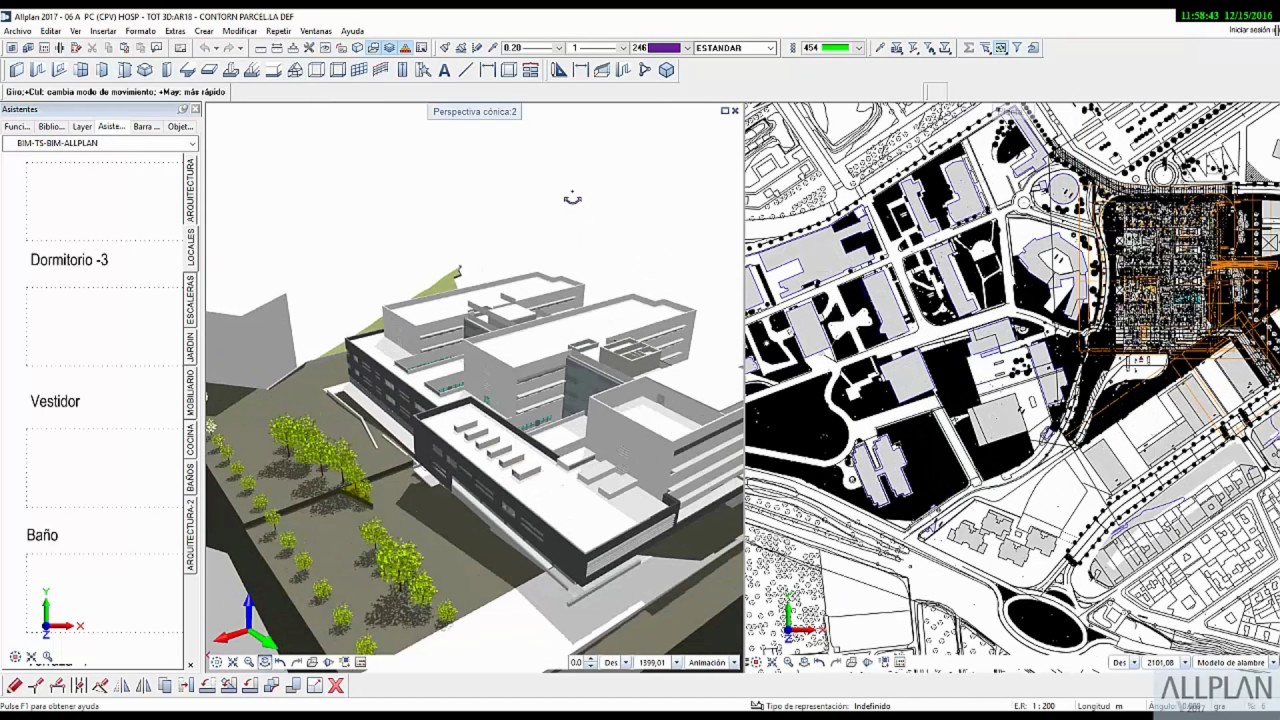1280x720 pixels.
Task: Click the Vestidor assistant entry
Action: point(55,401)
